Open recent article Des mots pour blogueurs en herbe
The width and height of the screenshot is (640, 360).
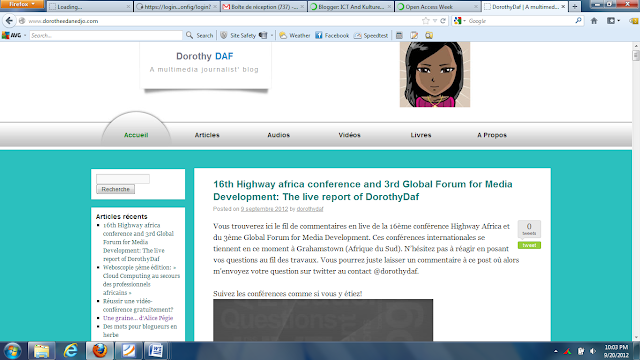[140, 331]
